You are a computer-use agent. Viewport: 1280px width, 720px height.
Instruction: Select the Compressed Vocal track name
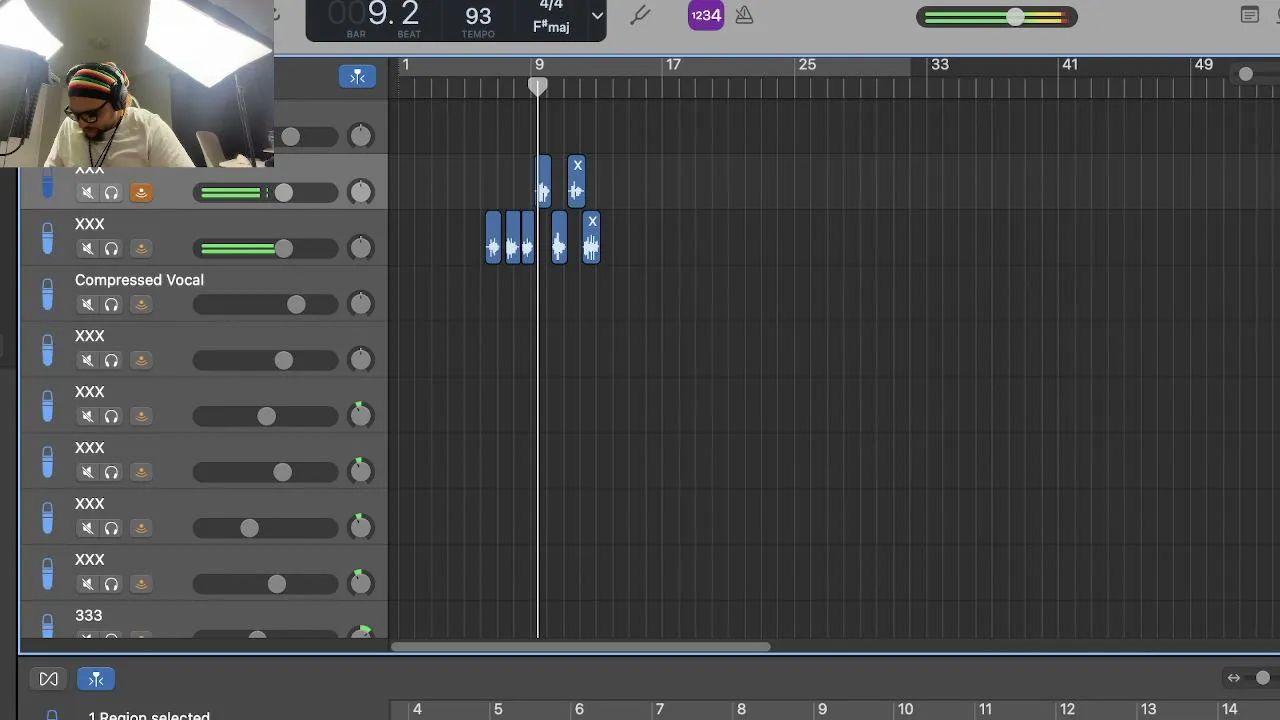139,280
